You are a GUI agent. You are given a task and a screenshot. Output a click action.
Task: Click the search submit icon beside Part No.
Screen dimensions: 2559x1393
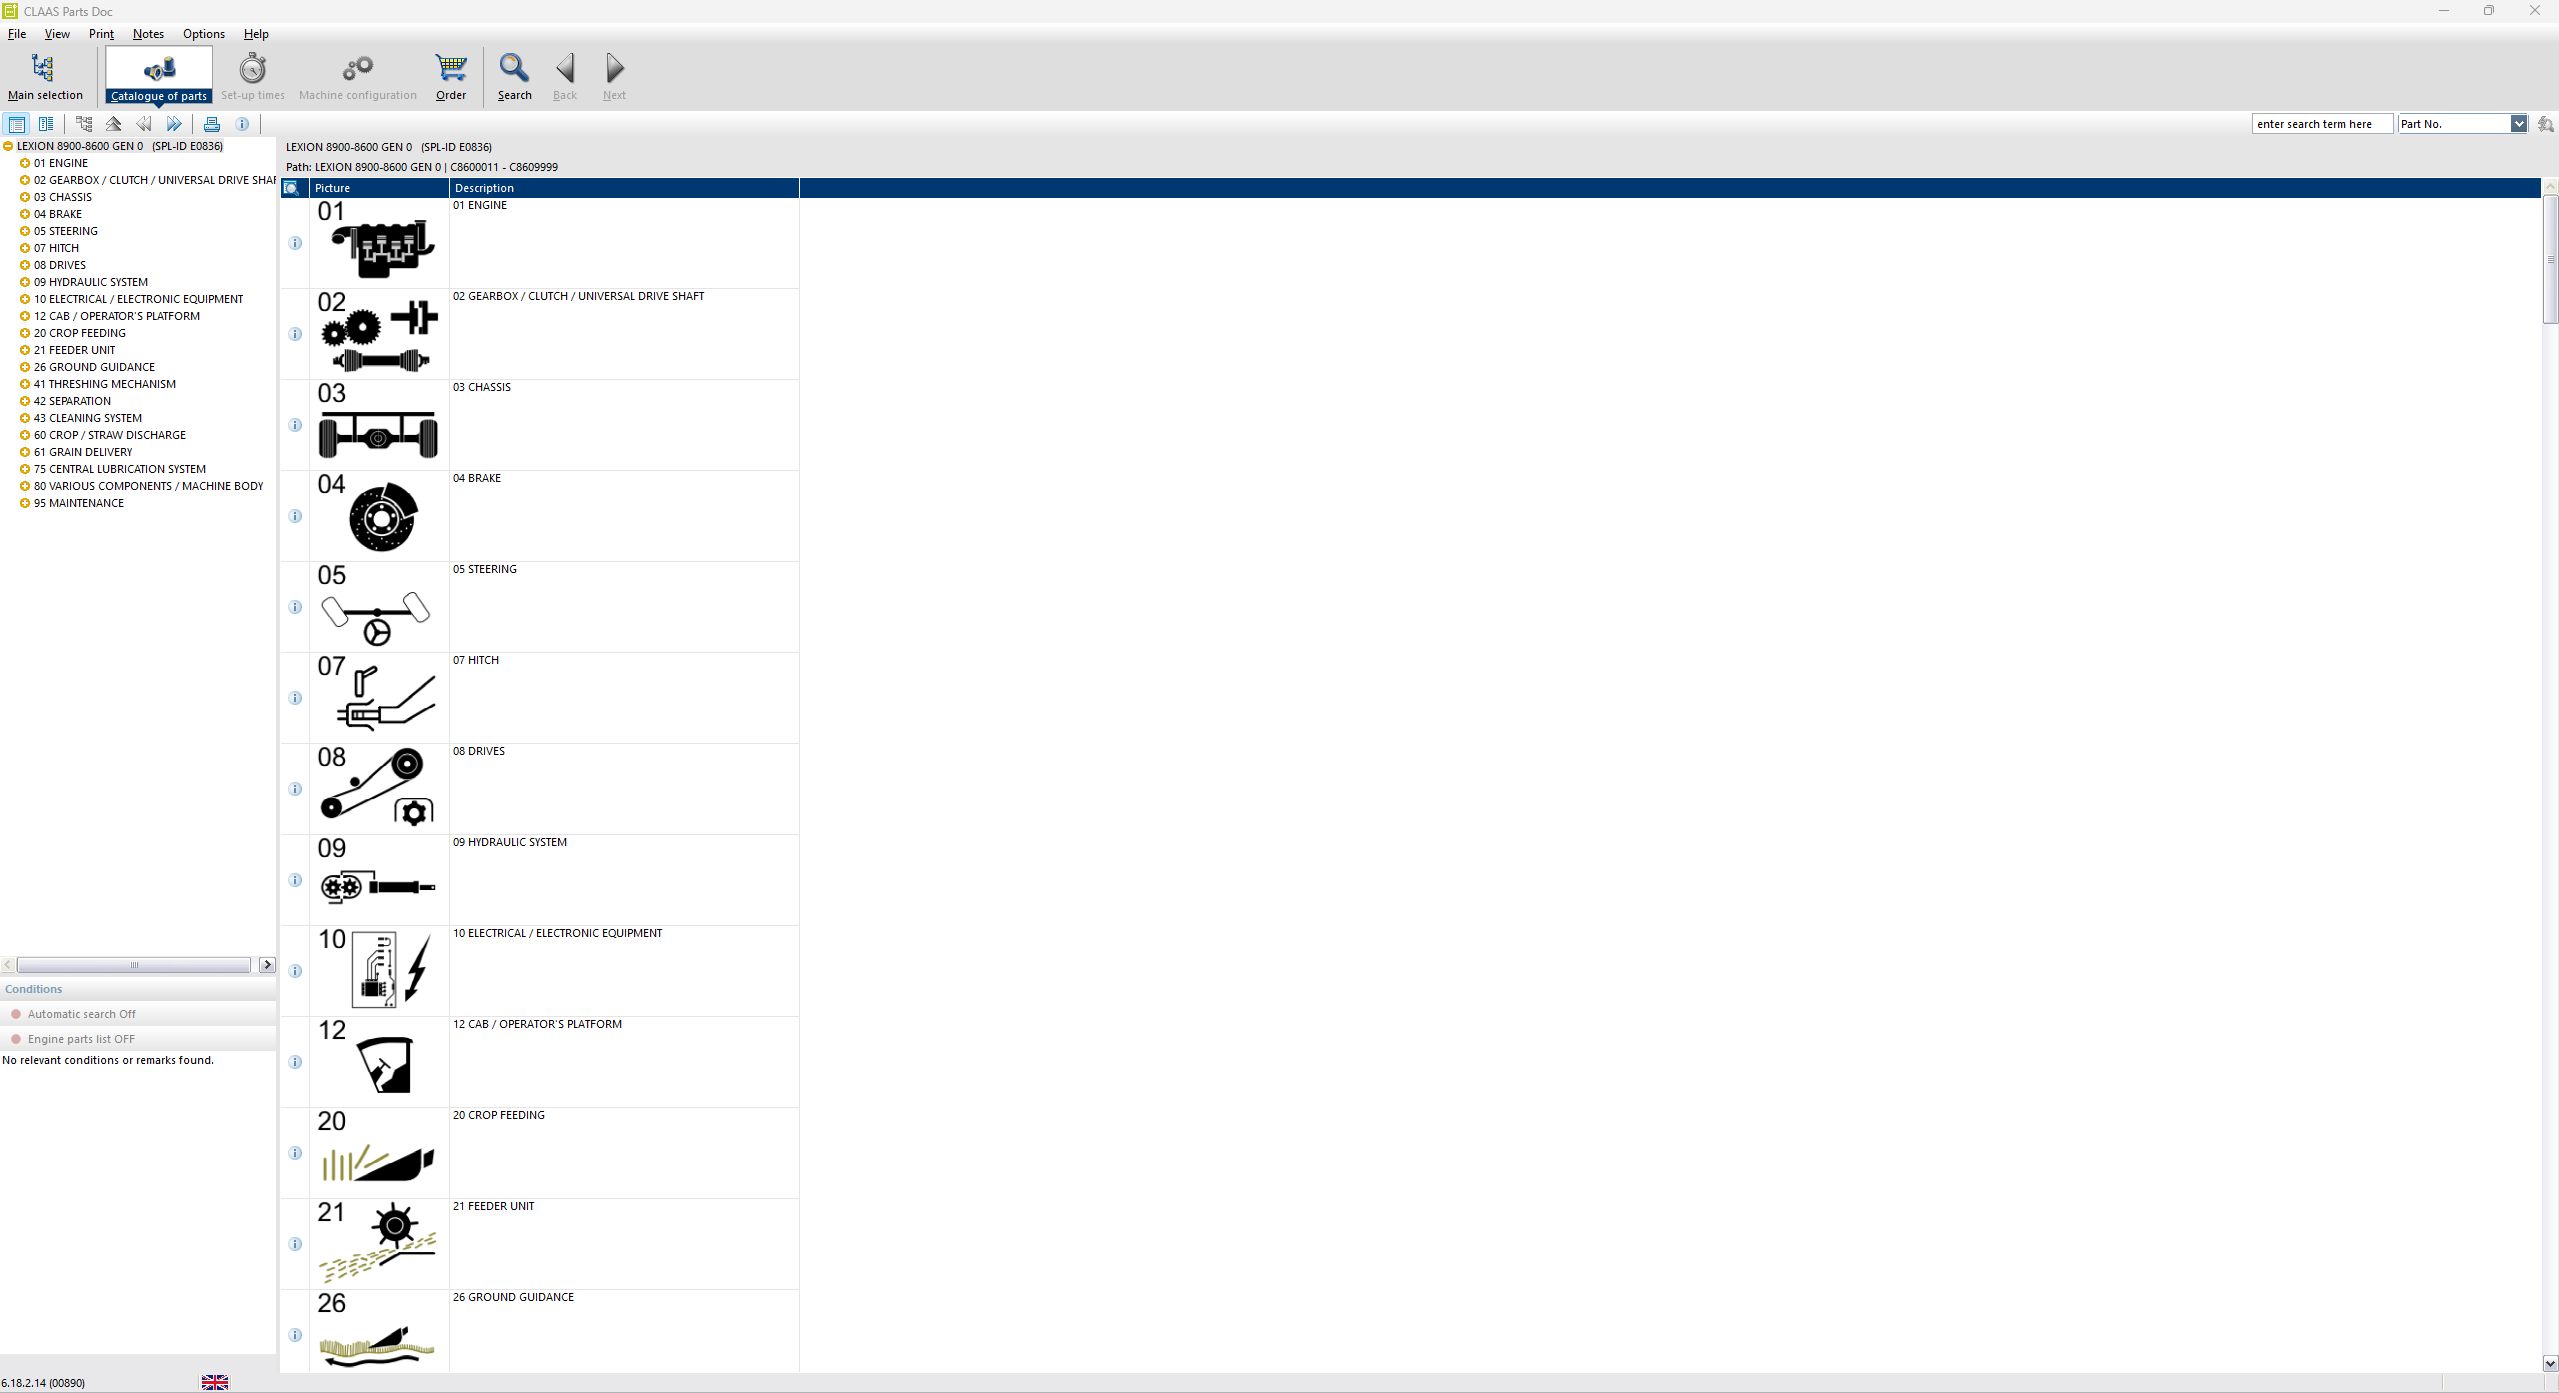tap(2545, 124)
